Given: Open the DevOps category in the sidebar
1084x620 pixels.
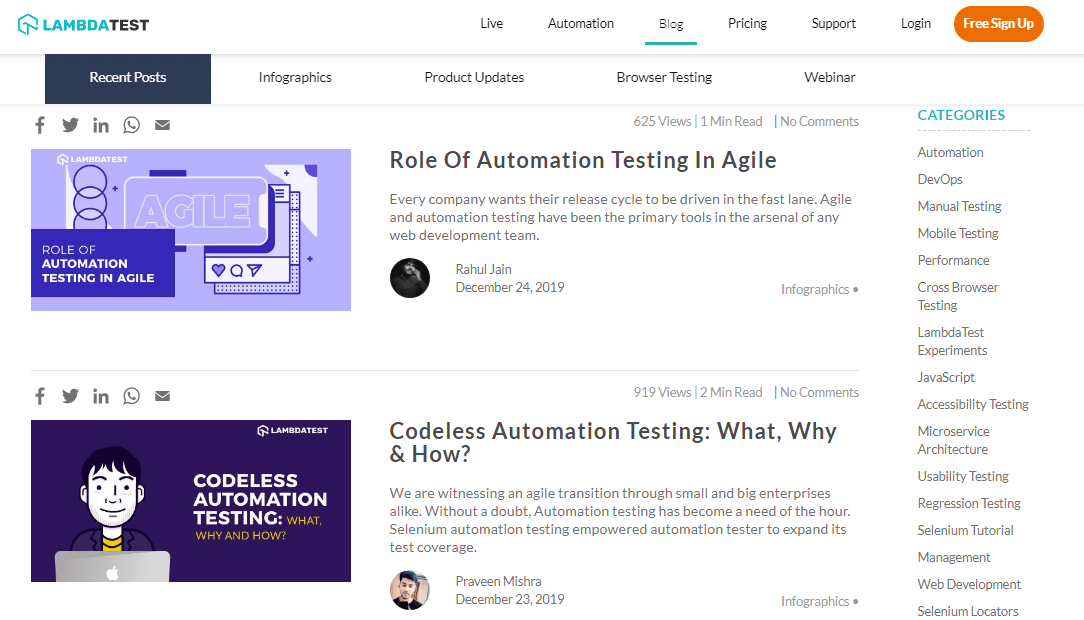Looking at the screenshot, I should tap(938, 178).
